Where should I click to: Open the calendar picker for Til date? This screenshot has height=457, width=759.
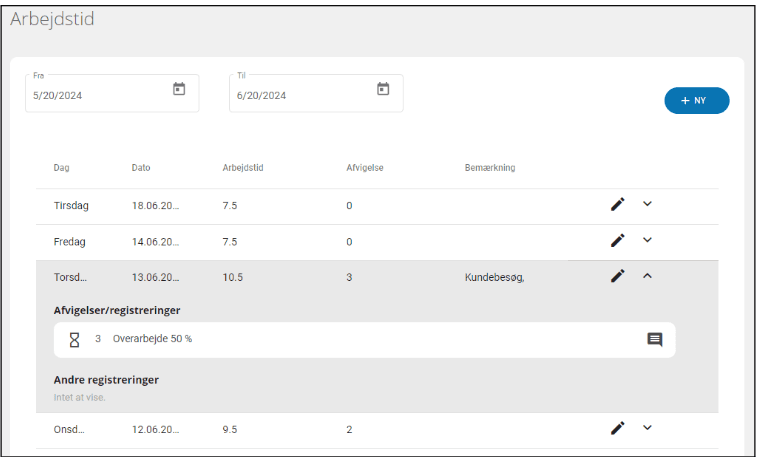383,89
